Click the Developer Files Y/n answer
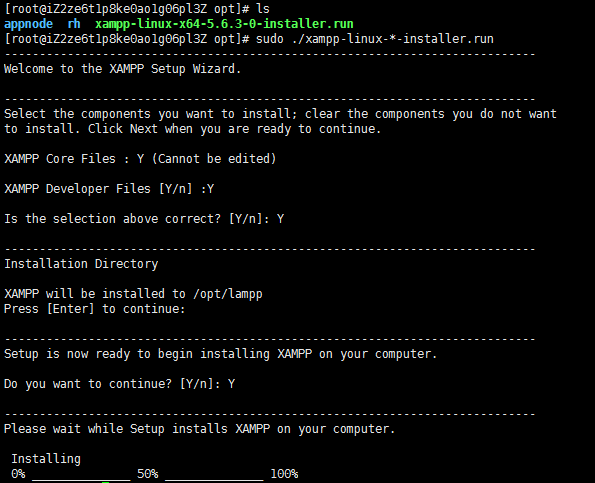Viewport: 595px width, 483px height. coord(210,189)
